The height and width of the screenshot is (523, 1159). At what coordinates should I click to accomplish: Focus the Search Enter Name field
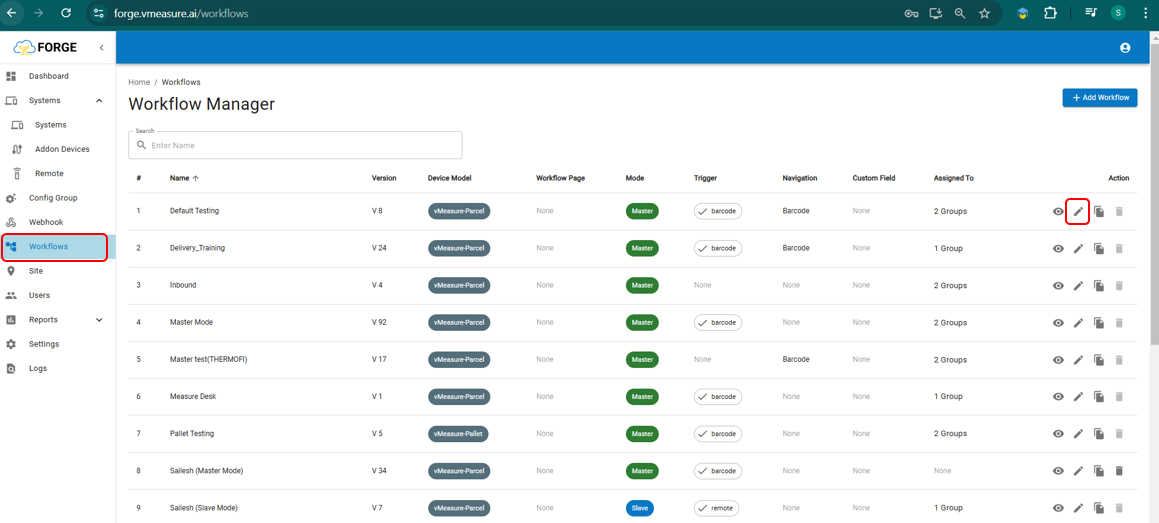295,146
